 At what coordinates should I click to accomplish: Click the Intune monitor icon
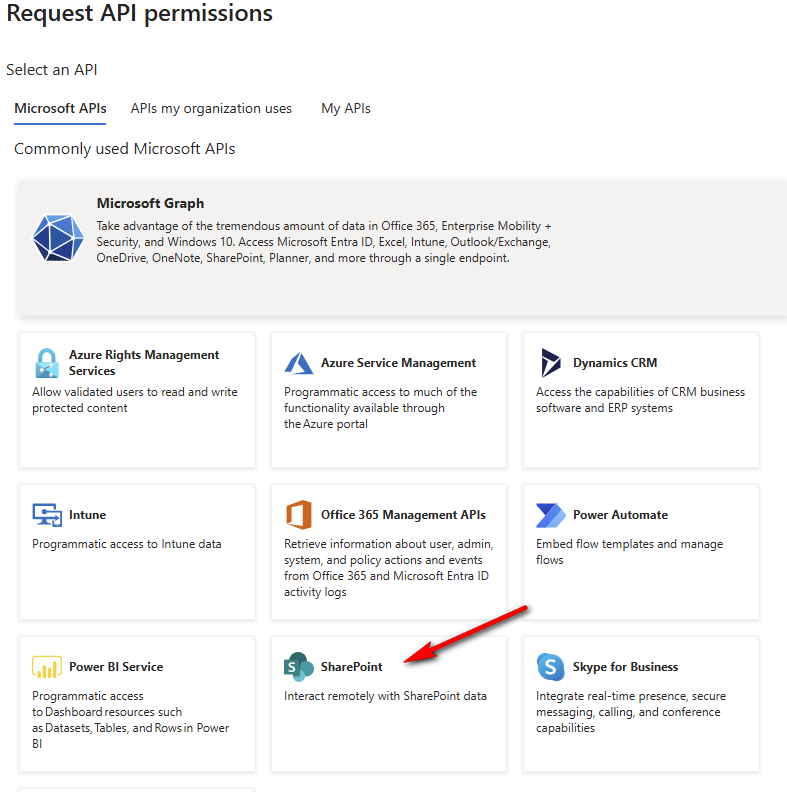pos(47,515)
